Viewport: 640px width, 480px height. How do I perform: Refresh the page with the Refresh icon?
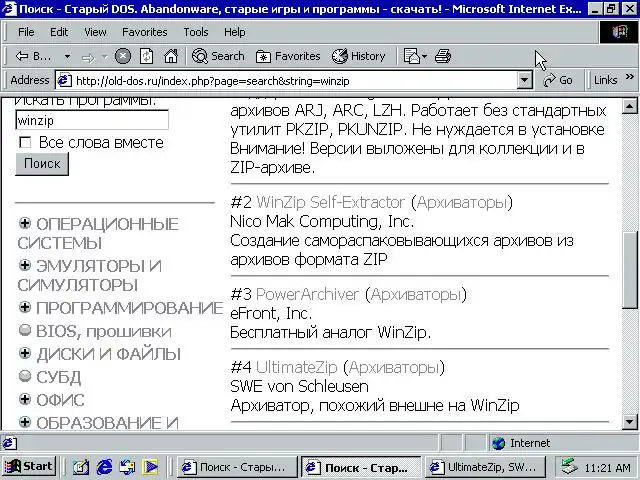(147, 56)
